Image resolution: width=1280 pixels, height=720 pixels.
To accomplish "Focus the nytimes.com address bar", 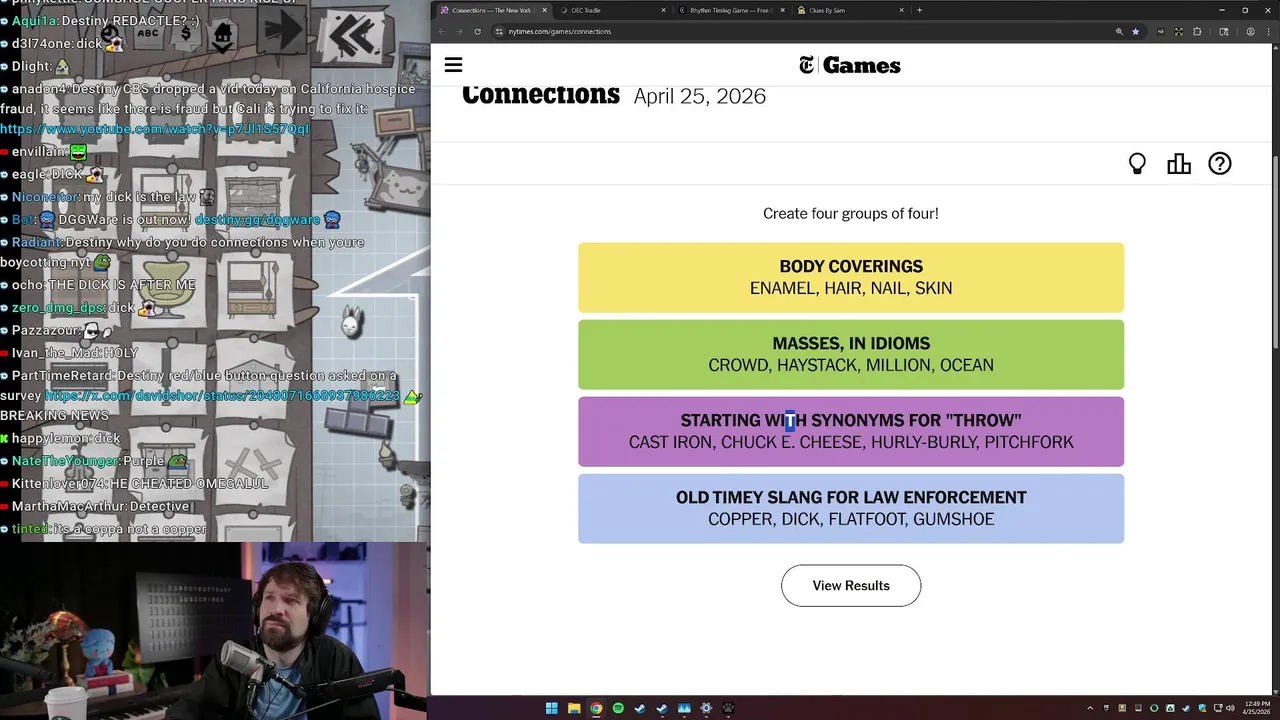I will coord(800,31).
